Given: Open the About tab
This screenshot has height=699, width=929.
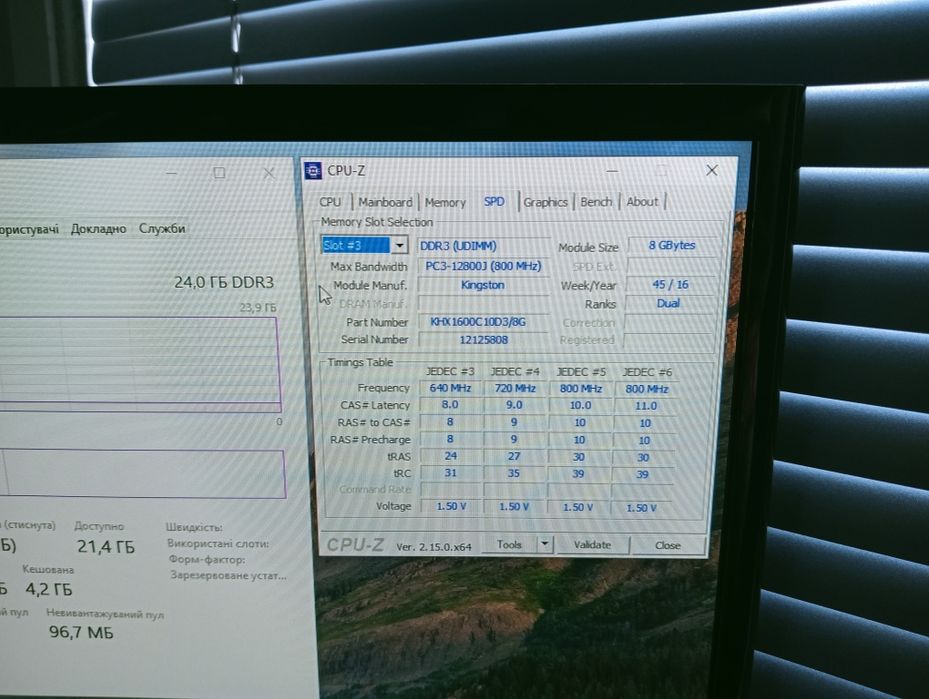Looking at the screenshot, I should coord(642,201).
